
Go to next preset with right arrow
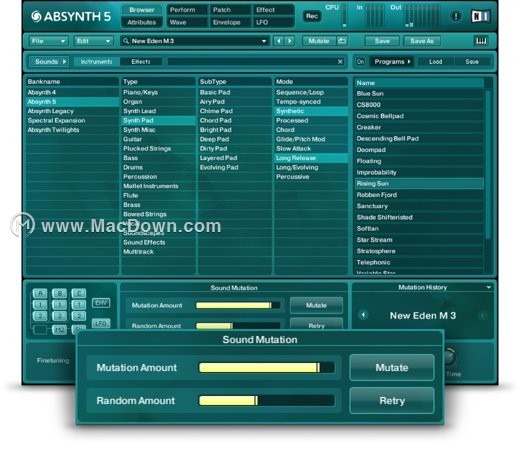coord(289,41)
